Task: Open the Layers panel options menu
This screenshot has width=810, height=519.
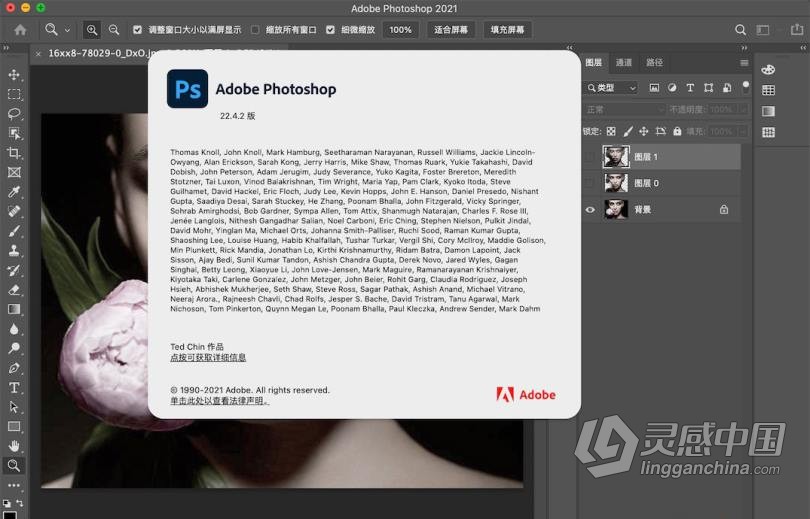Action: point(744,62)
